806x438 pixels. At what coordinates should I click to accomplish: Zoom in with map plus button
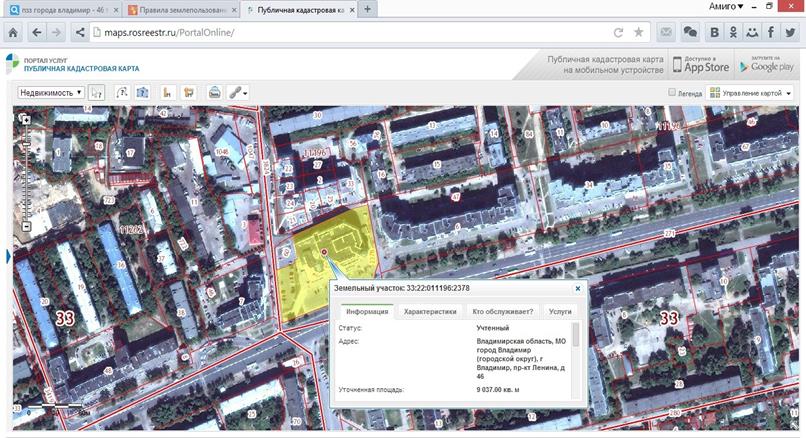[x=26, y=120]
